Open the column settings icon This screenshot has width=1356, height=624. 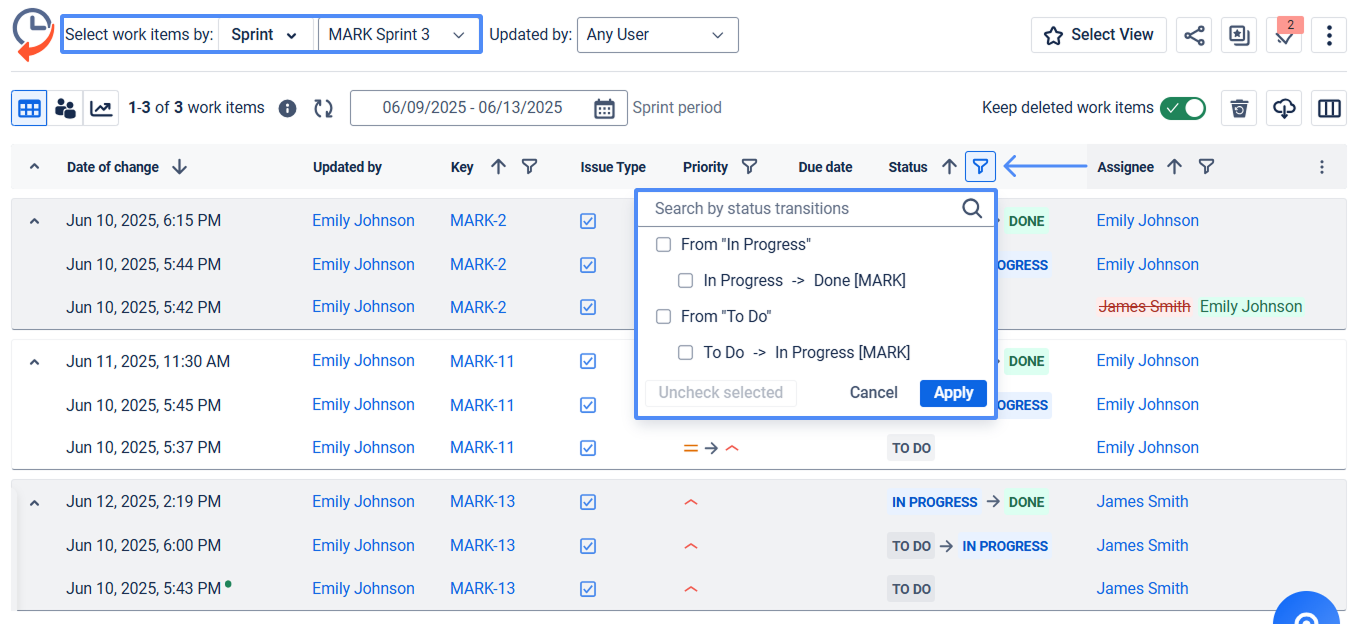pyautogui.click(x=1329, y=108)
